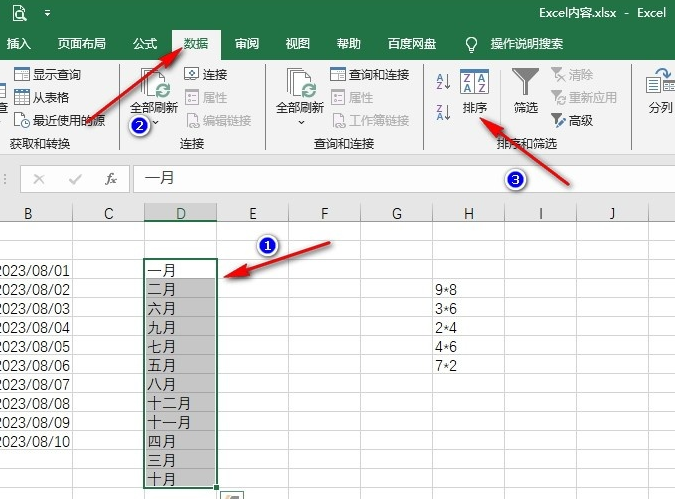Sort ascending with the A-Z icon

(443, 81)
